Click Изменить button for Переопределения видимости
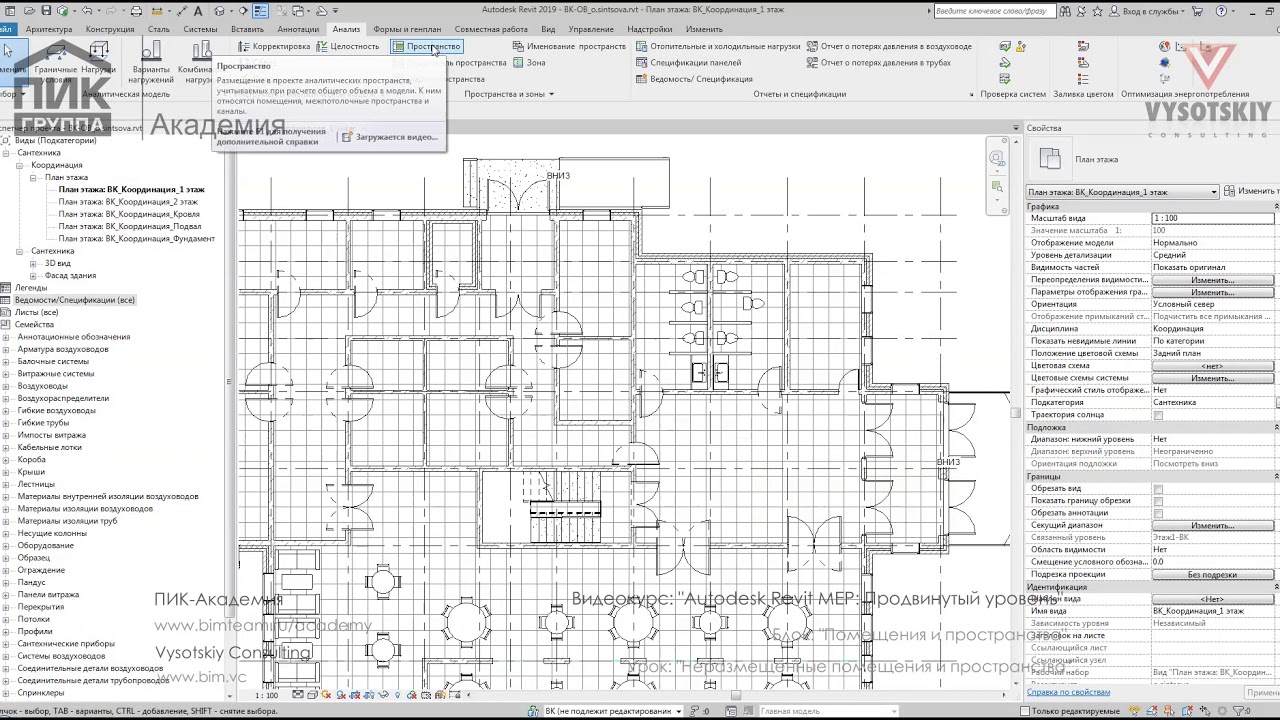 pyautogui.click(x=1213, y=280)
